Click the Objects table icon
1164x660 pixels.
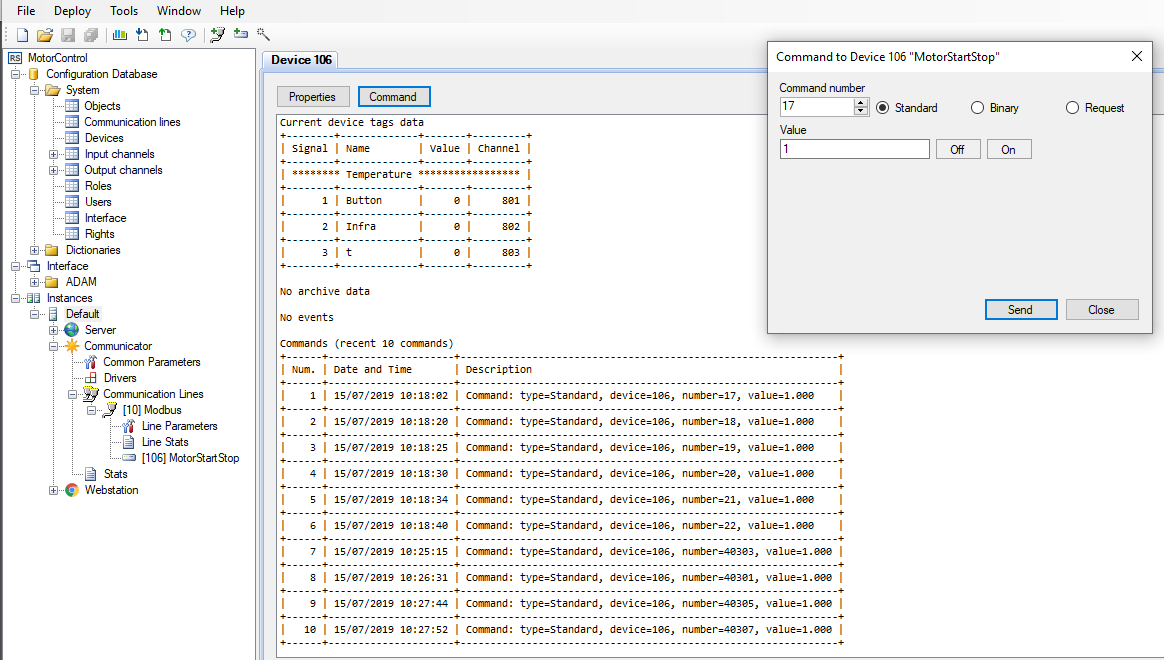pyautogui.click(x=72, y=106)
